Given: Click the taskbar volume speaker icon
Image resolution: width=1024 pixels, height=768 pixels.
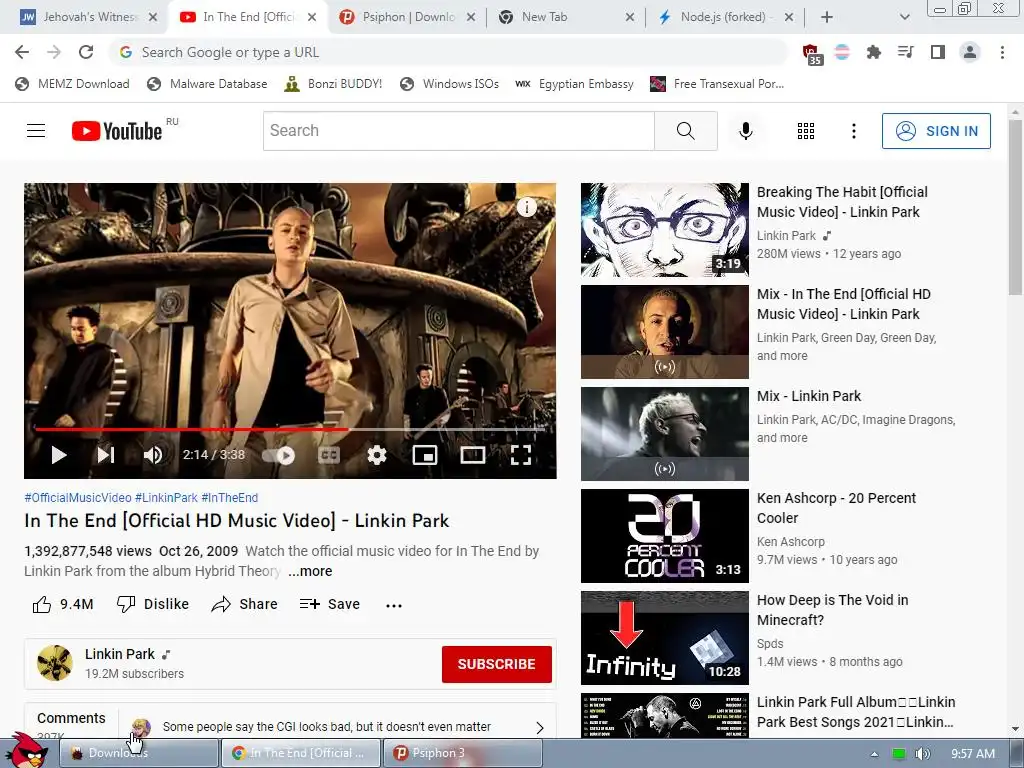Looking at the screenshot, I should 922,754.
